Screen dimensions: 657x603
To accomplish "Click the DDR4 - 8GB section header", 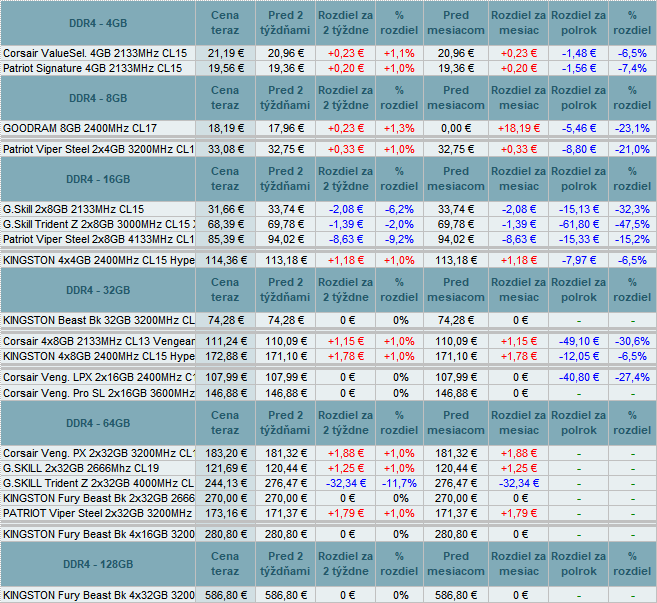I will [98, 98].
